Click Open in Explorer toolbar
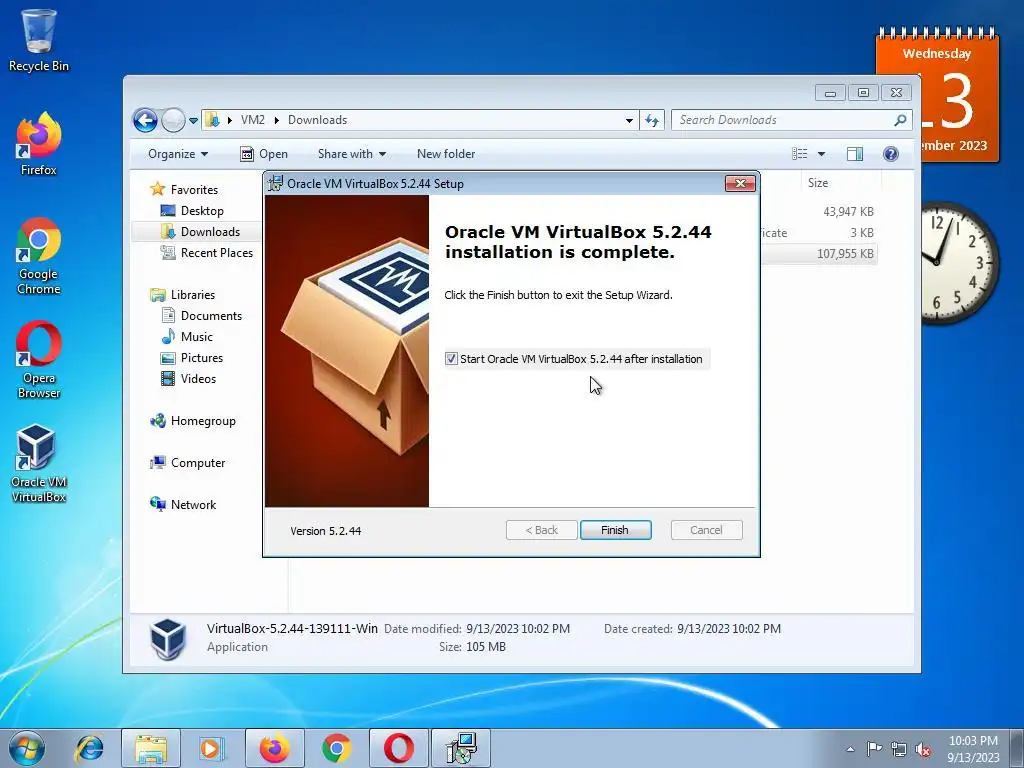 pyautogui.click(x=264, y=154)
